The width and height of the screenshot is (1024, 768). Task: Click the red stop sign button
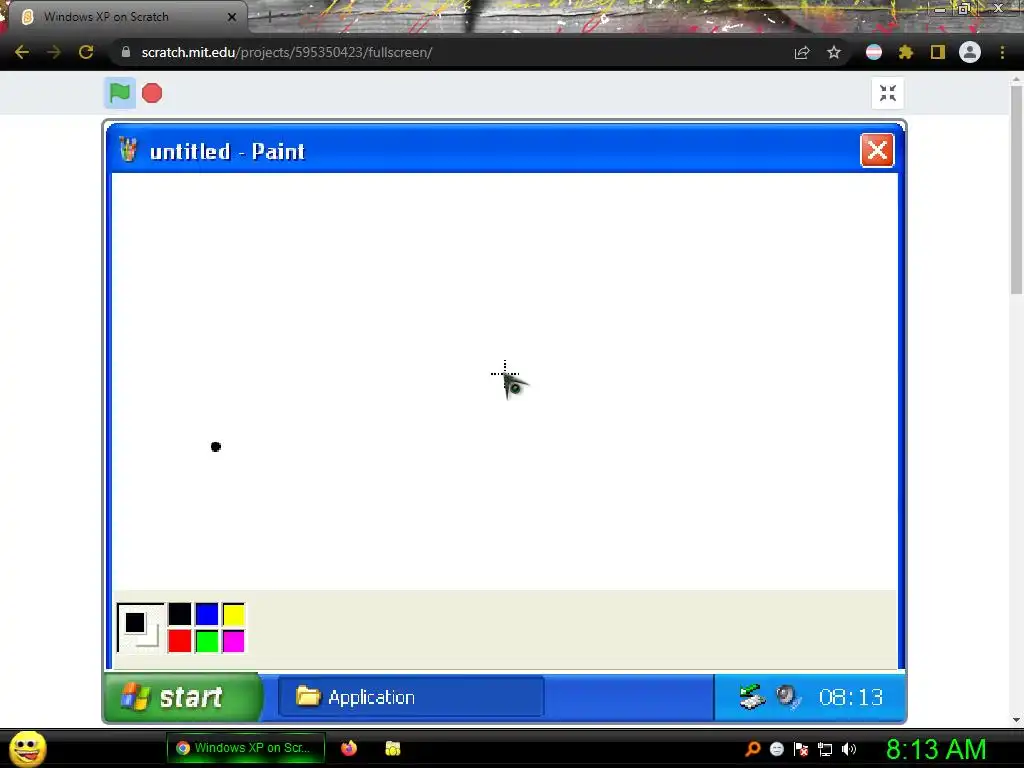coord(152,93)
